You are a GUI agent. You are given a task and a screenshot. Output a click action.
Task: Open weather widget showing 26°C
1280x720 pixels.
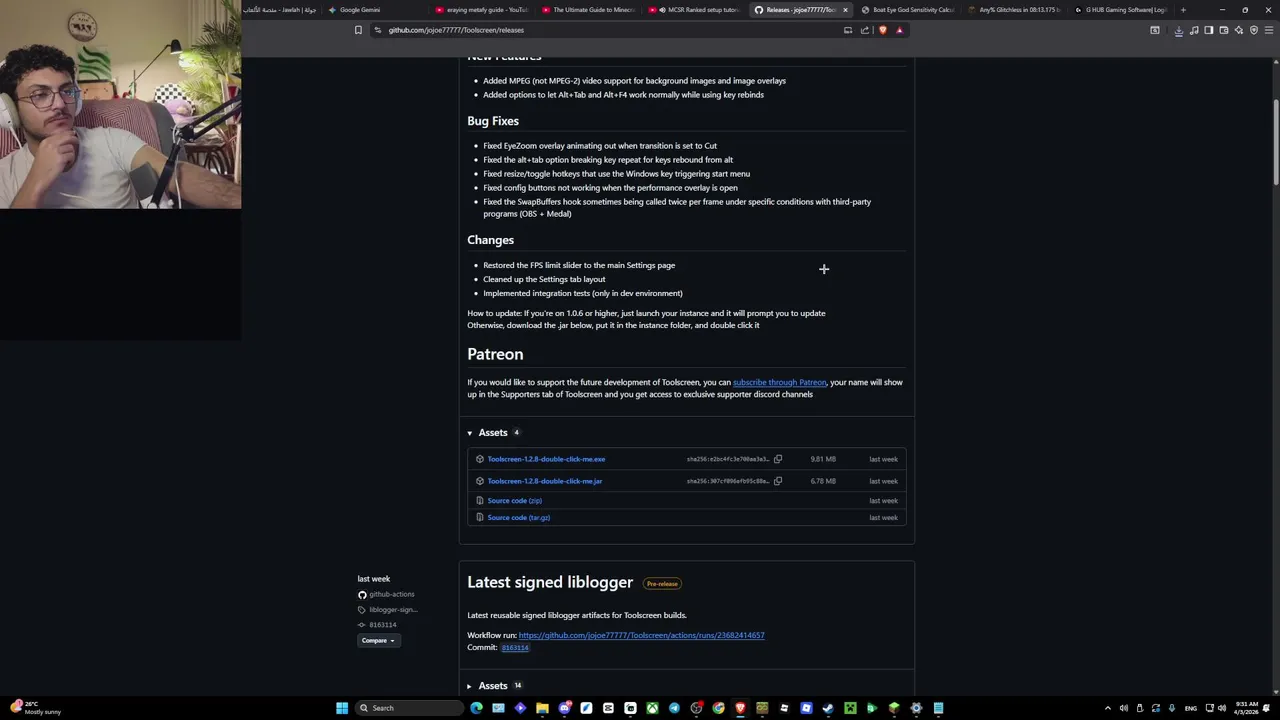coord(36,708)
